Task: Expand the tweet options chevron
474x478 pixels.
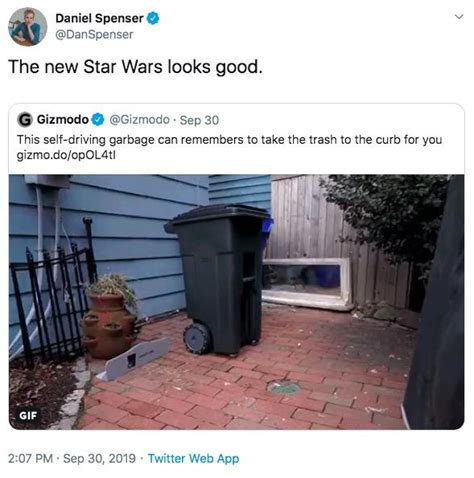Action: (x=459, y=17)
